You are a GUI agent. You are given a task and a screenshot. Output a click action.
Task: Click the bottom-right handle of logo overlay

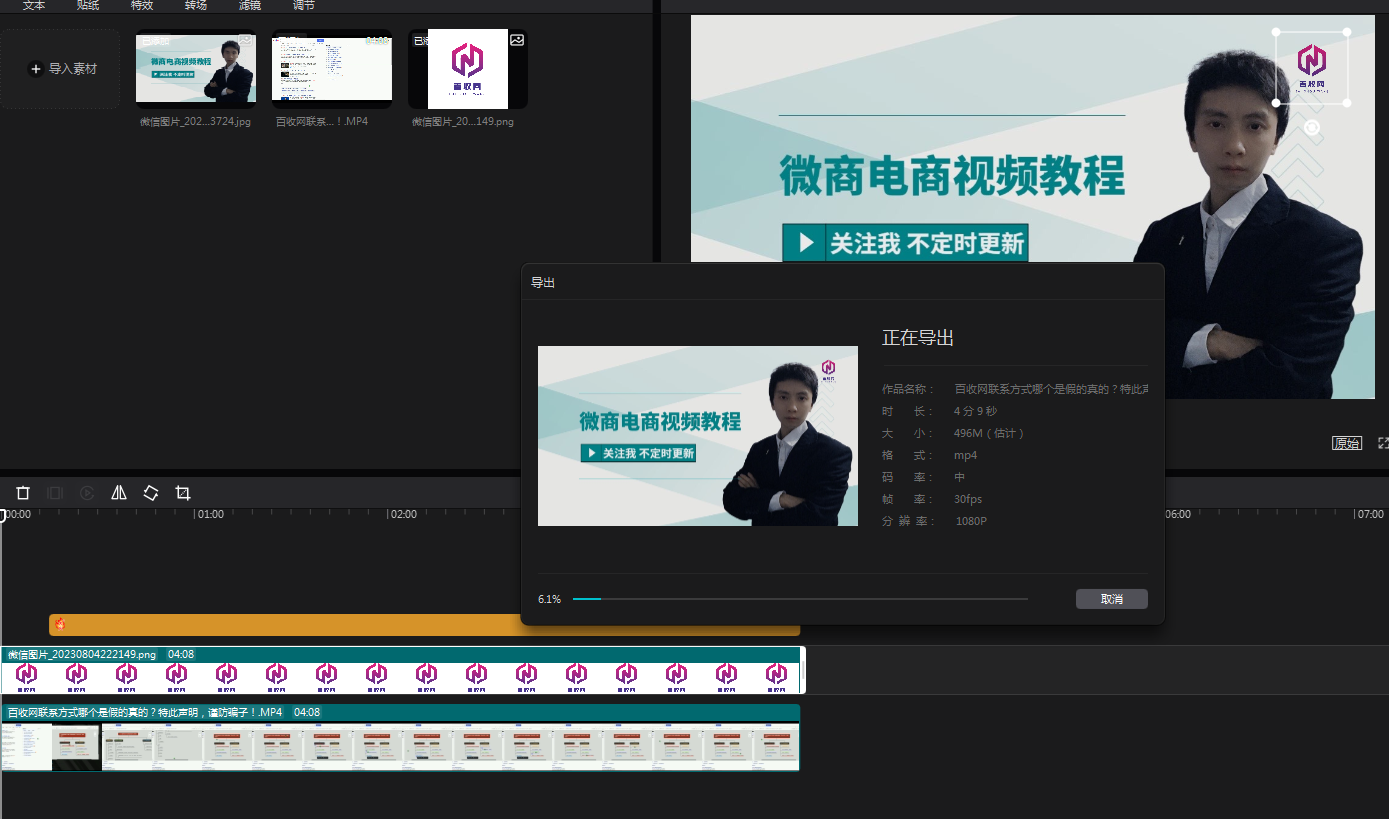[1346, 102]
